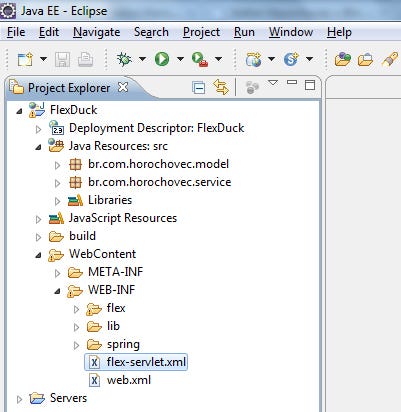
Task: Start Debug with the bug icon
Action: click(x=124, y=59)
